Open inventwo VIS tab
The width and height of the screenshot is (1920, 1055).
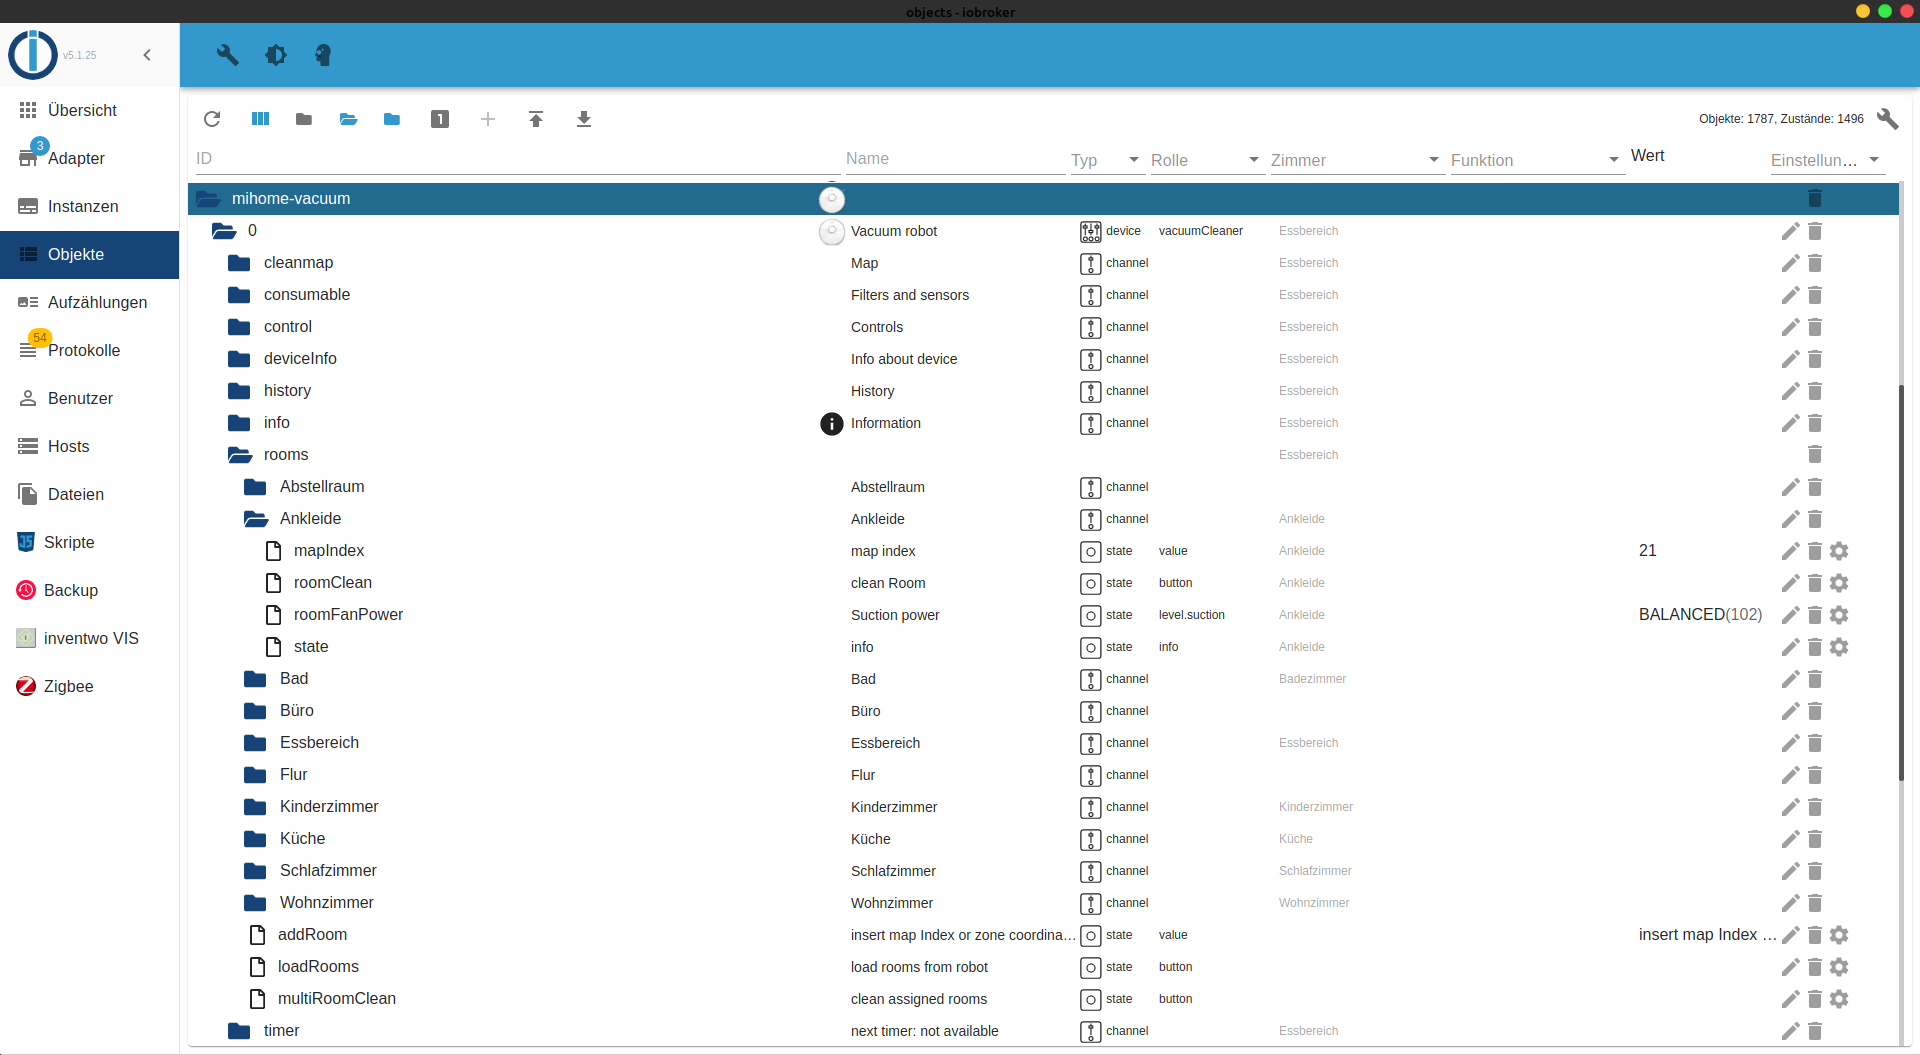pyautogui.click(x=90, y=638)
